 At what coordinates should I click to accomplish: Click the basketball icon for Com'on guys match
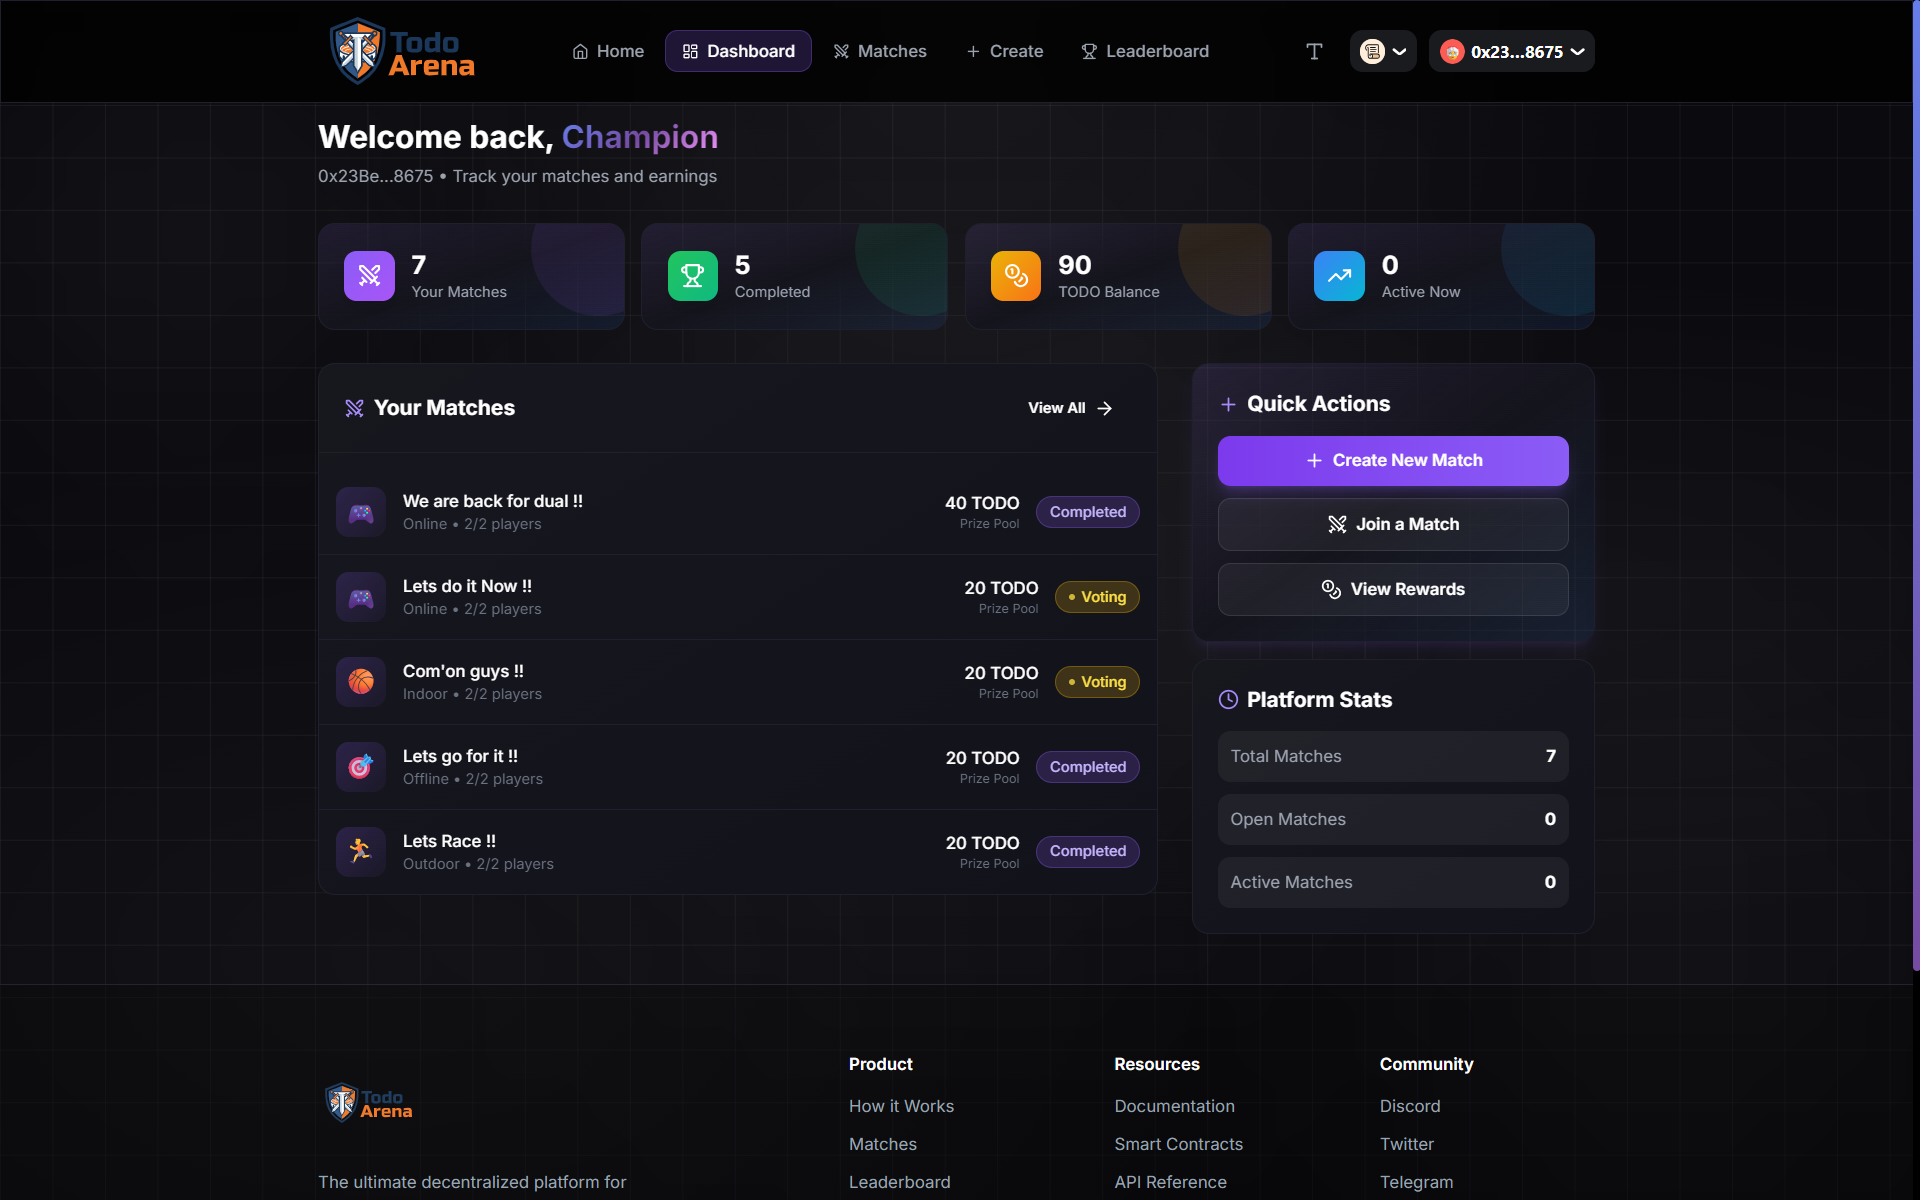coord(361,682)
